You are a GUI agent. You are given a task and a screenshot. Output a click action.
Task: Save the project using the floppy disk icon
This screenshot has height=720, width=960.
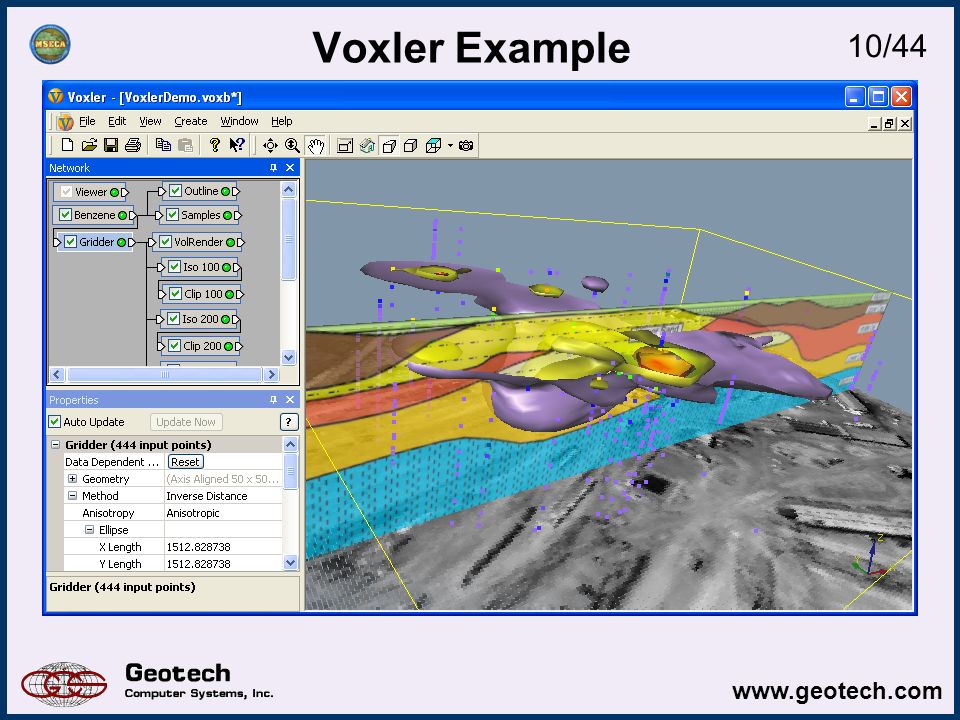coord(111,145)
